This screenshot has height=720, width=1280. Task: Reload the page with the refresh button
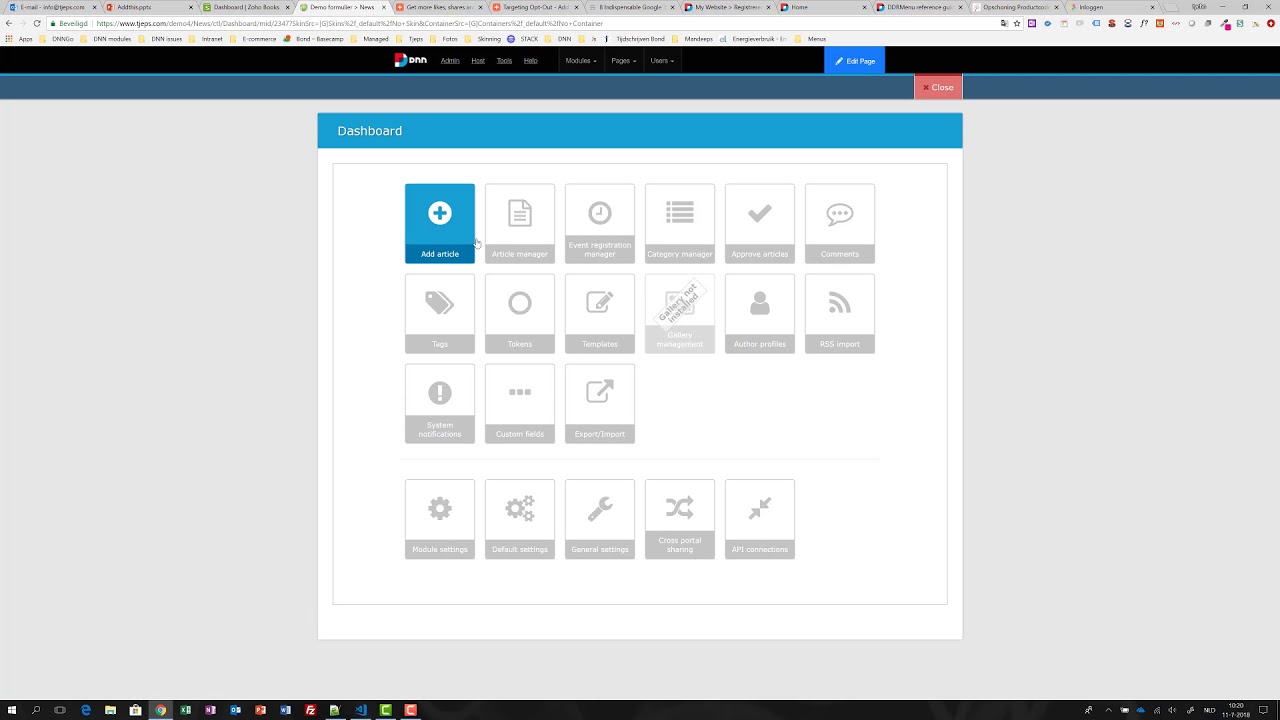(37, 23)
